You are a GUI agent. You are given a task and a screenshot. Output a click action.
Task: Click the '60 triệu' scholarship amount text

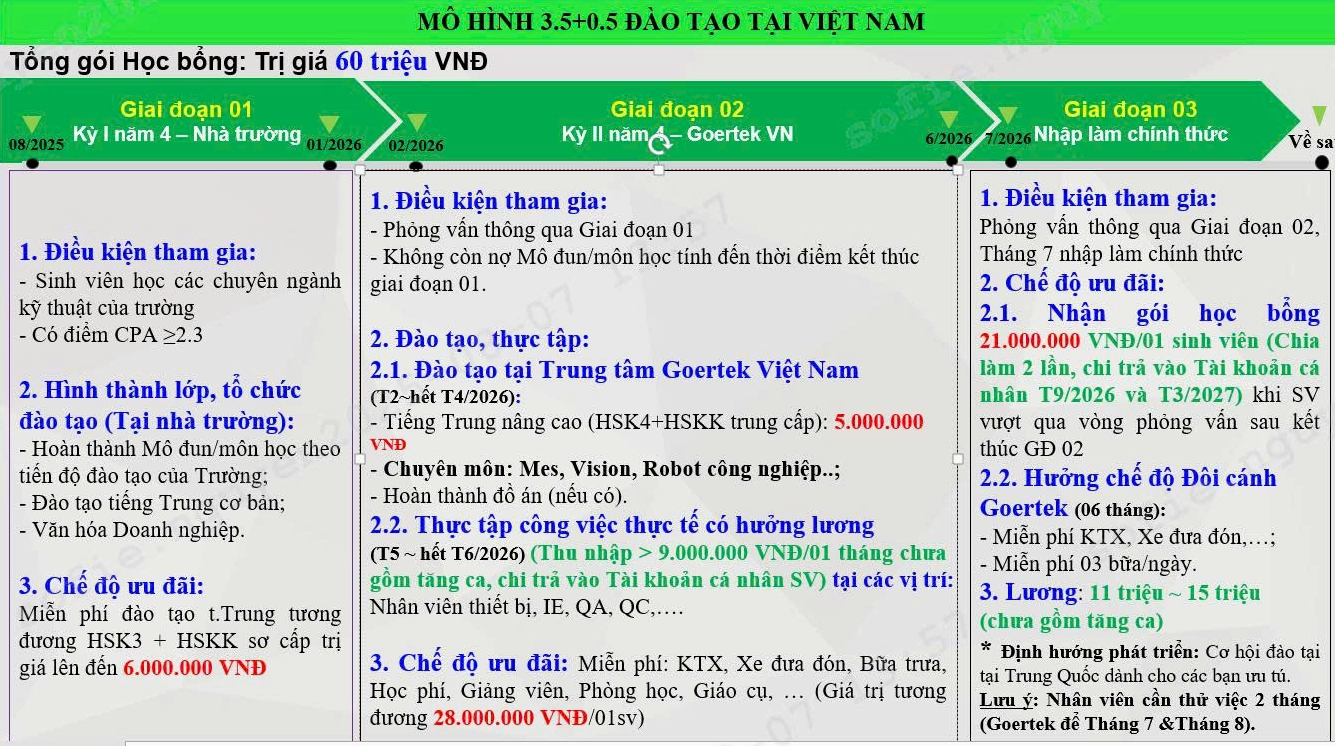[381, 62]
